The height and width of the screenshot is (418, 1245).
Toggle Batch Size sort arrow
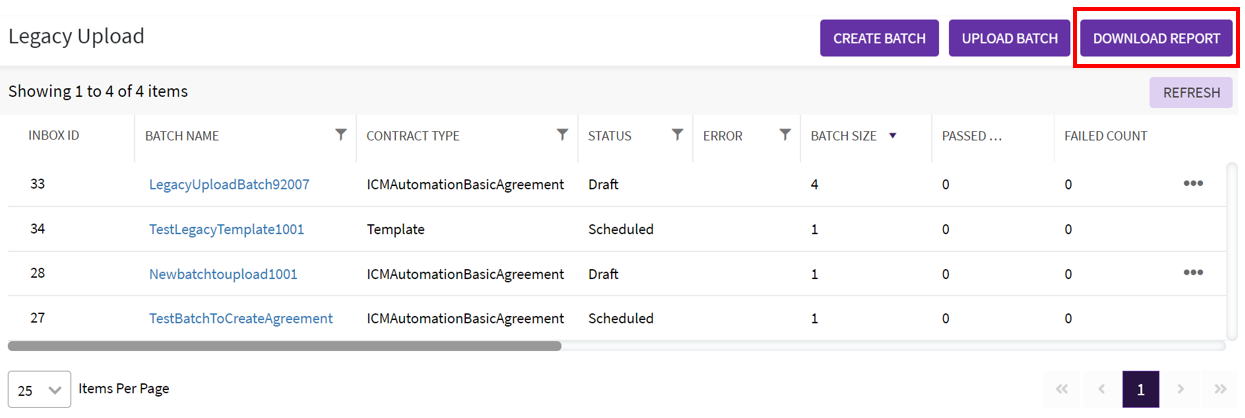pos(892,136)
